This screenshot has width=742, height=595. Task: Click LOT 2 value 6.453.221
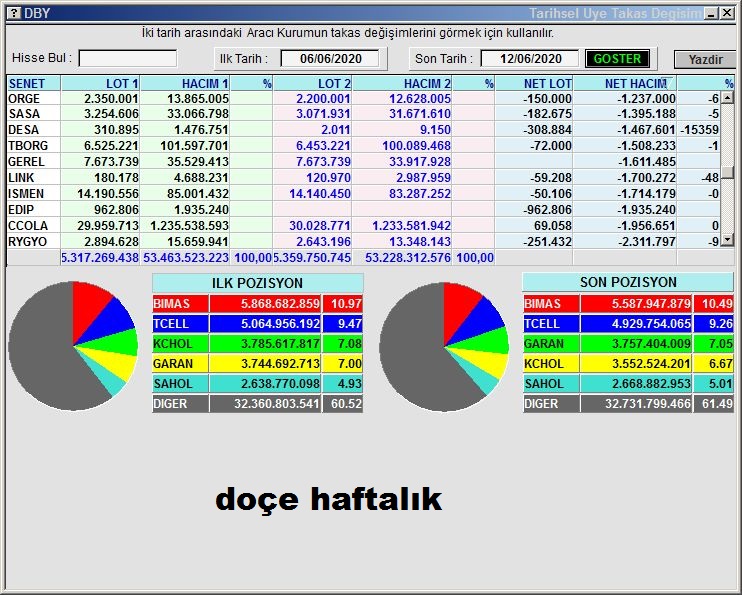point(323,146)
